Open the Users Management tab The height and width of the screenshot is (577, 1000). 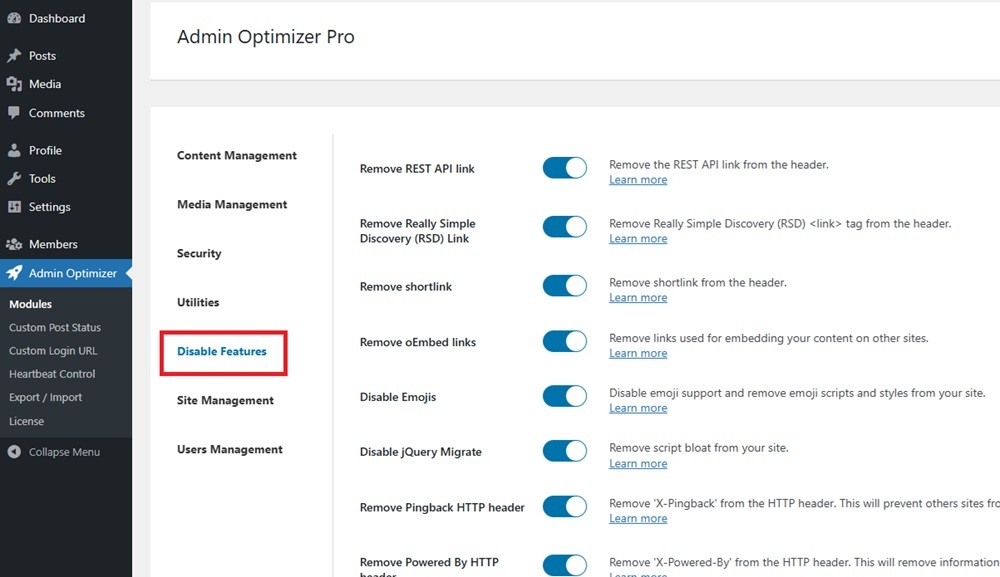pyautogui.click(x=230, y=449)
